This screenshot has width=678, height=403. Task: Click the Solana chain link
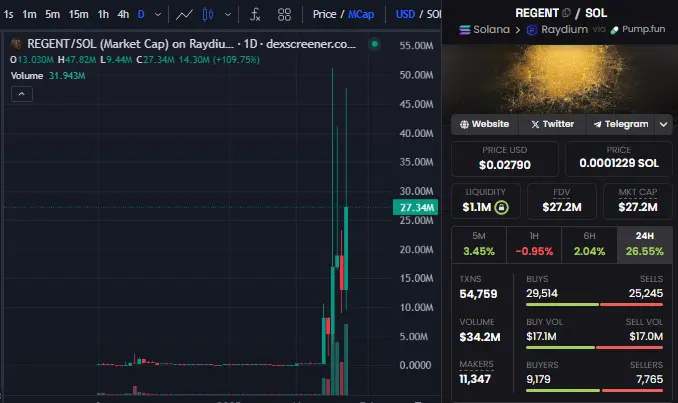point(484,29)
